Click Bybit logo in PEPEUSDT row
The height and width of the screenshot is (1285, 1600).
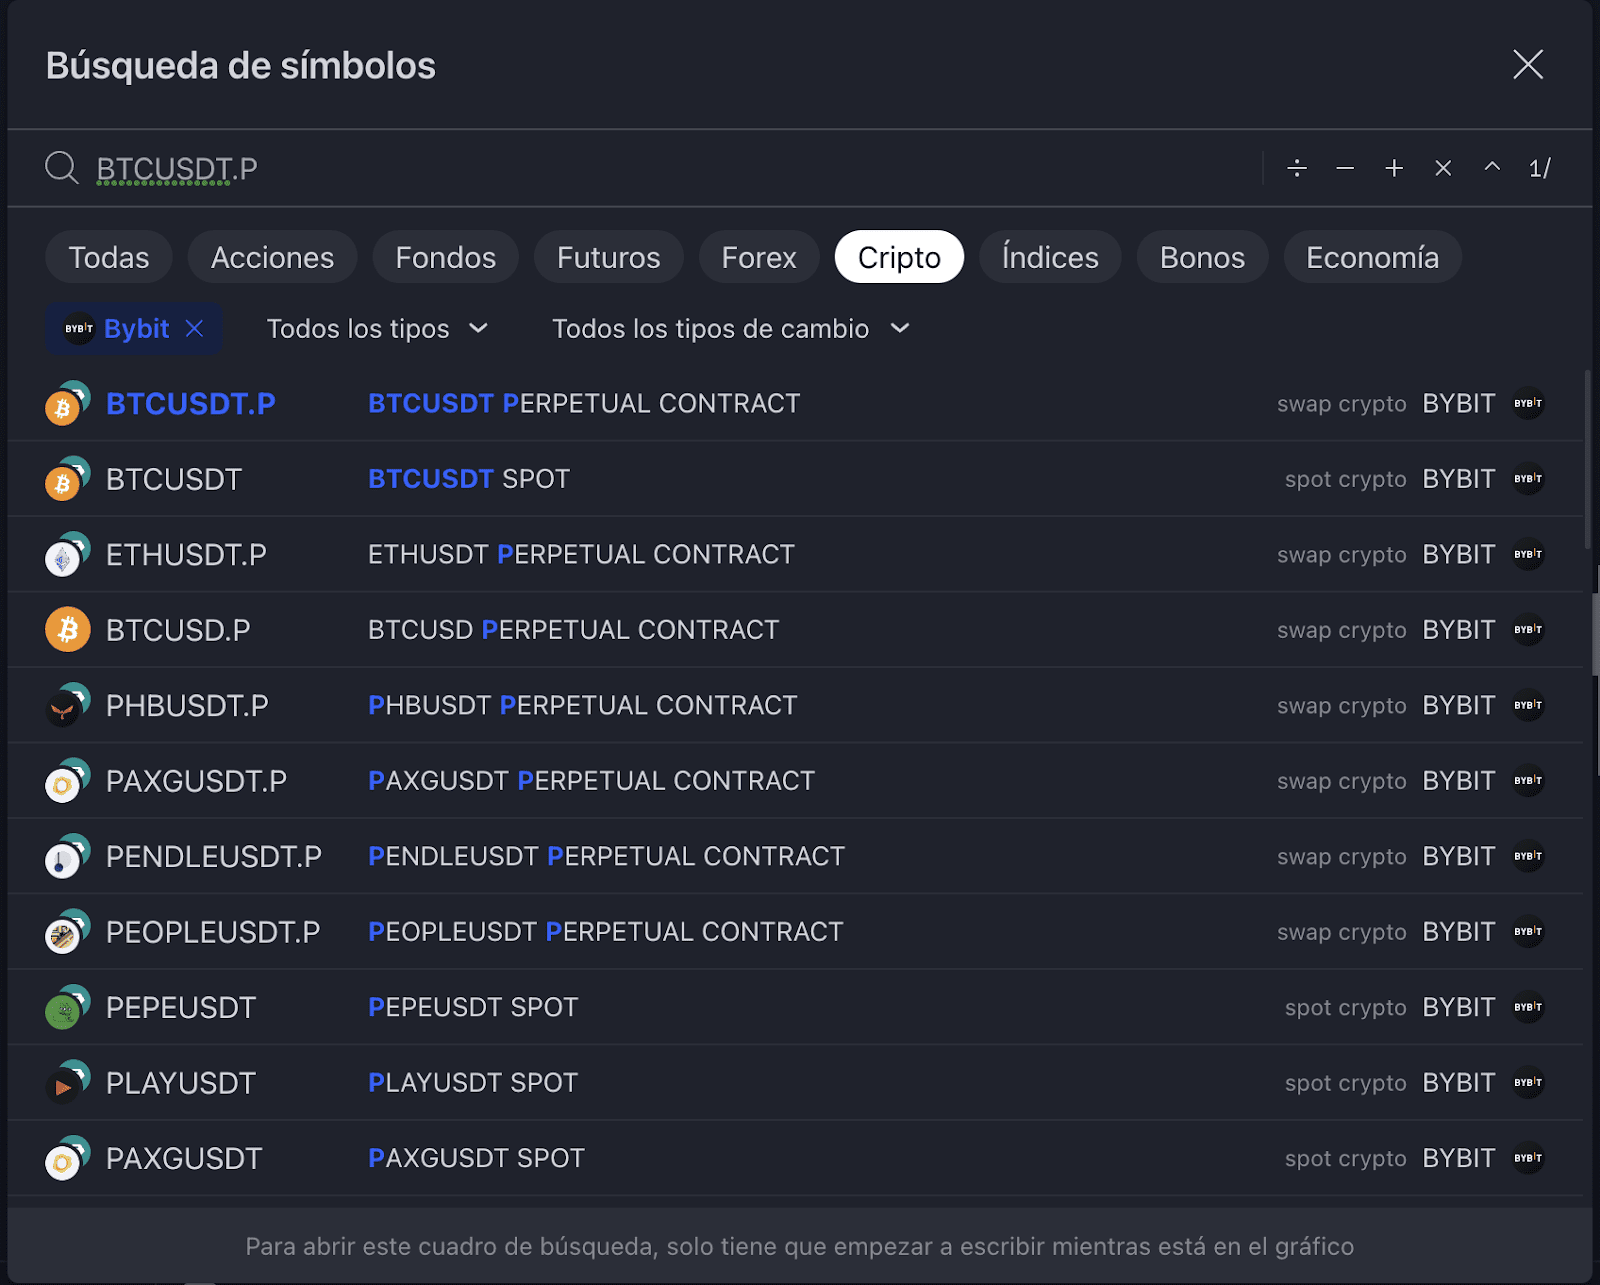coord(1528,1007)
